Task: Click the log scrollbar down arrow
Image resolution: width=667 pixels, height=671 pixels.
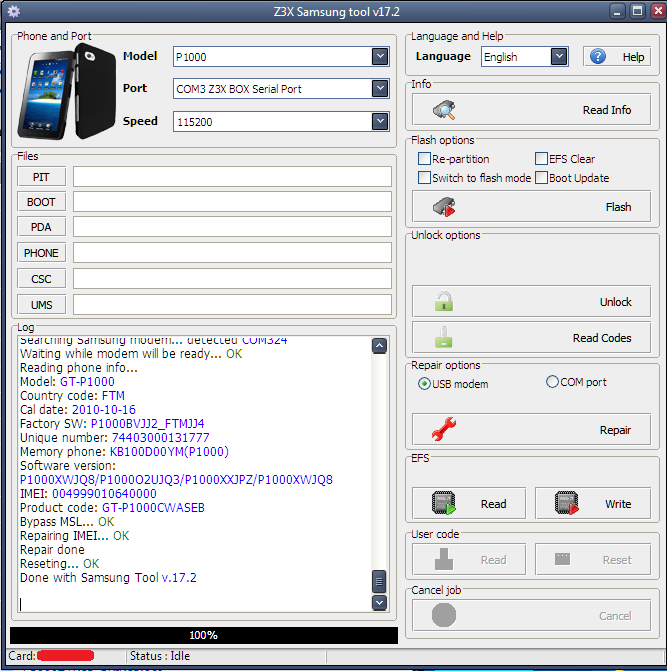Action: point(379,603)
